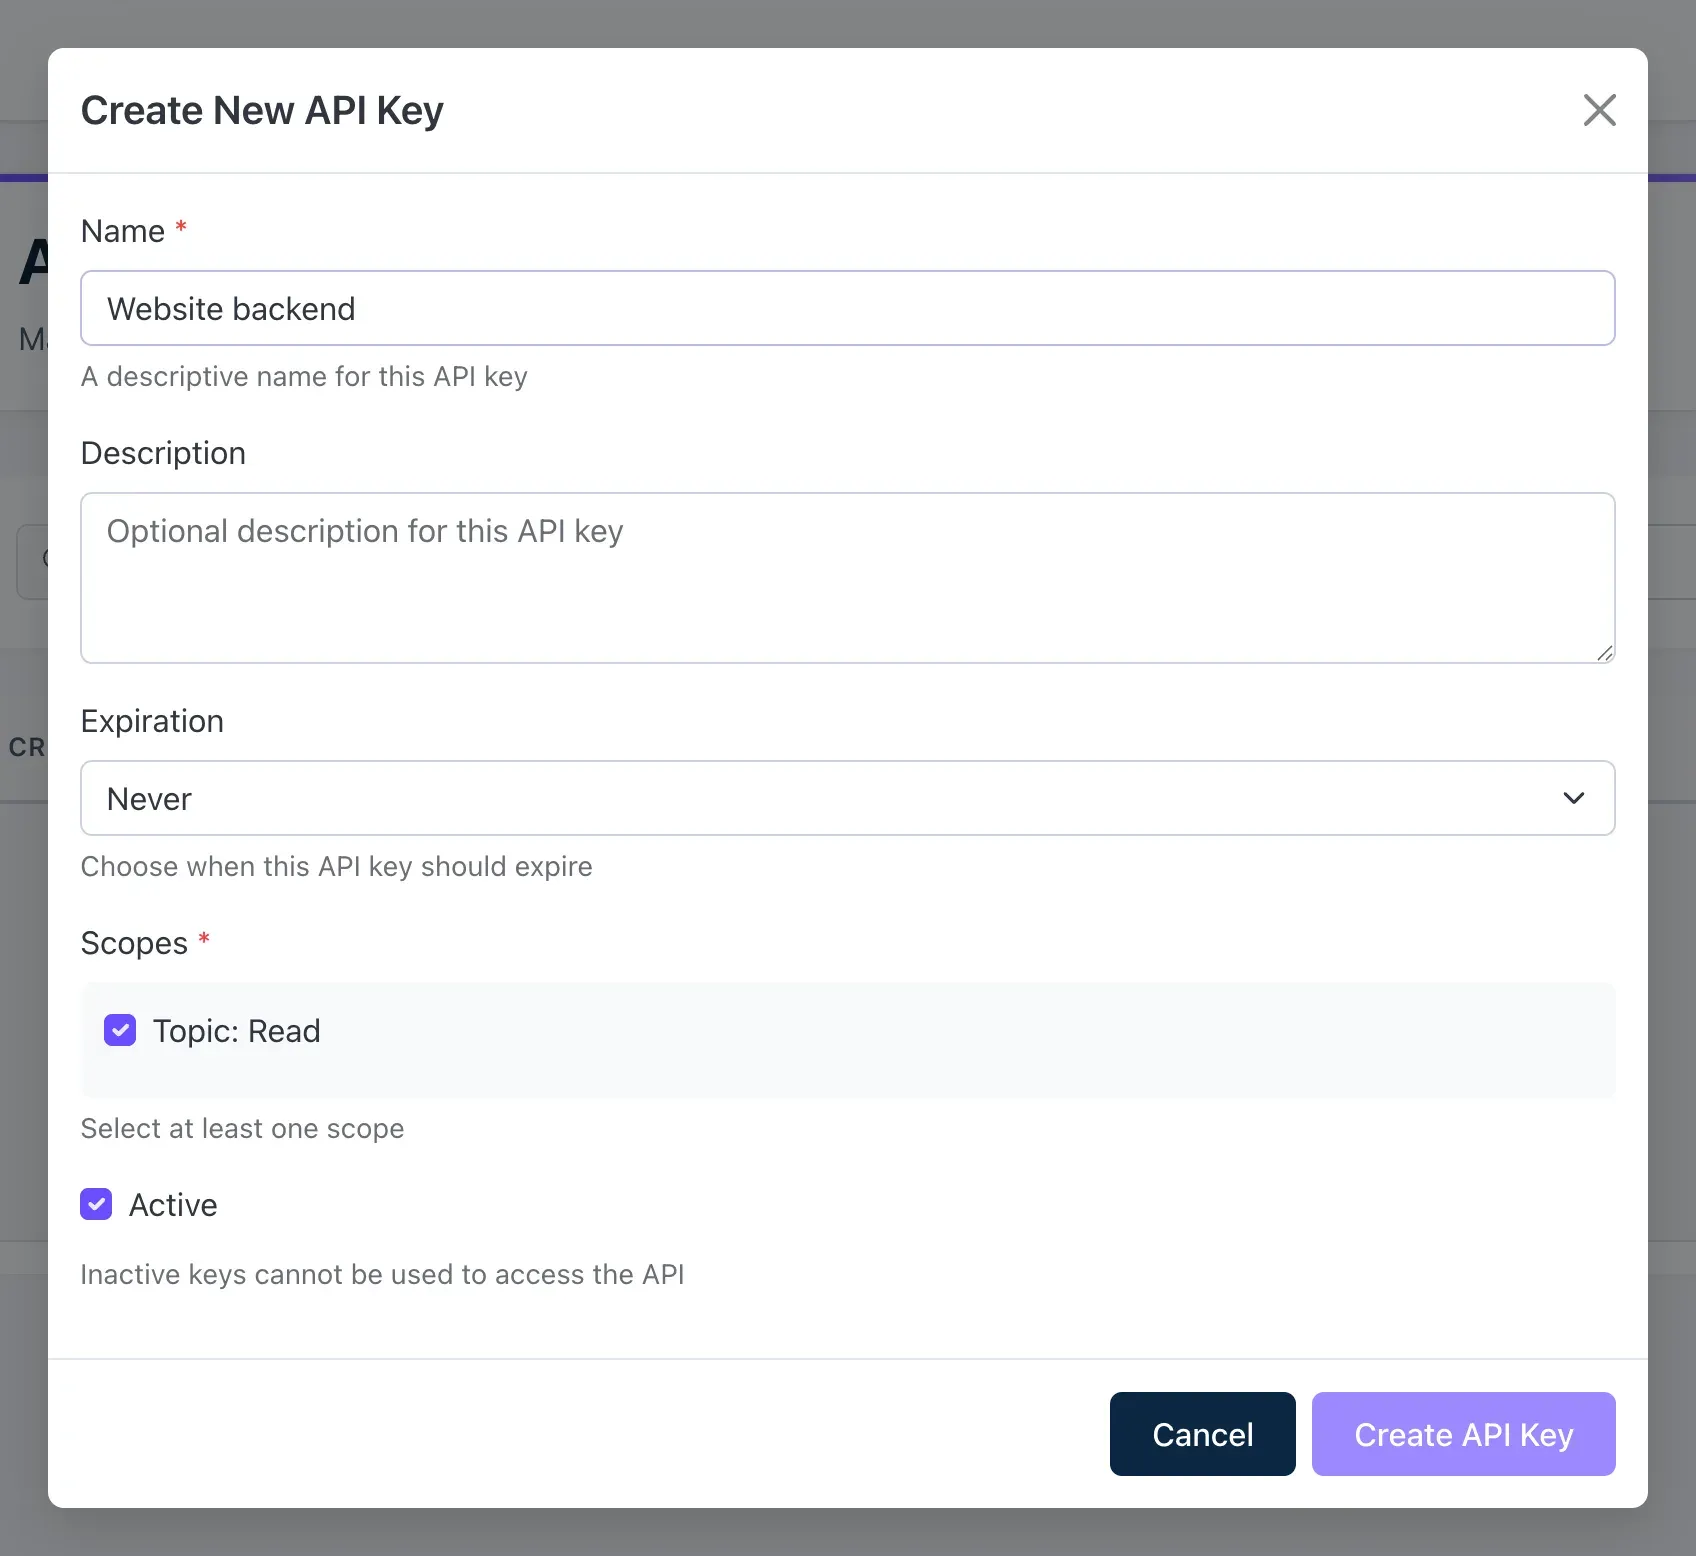Click the Expiration field label
1696x1556 pixels.
coord(152,721)
